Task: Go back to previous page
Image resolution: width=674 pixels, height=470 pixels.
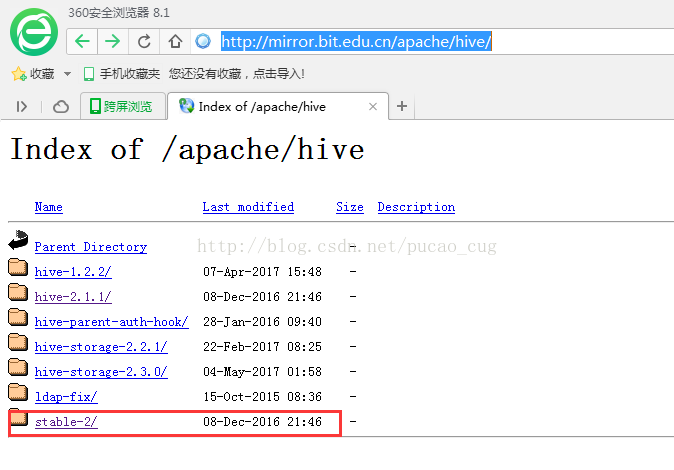Action: point(82,42)
